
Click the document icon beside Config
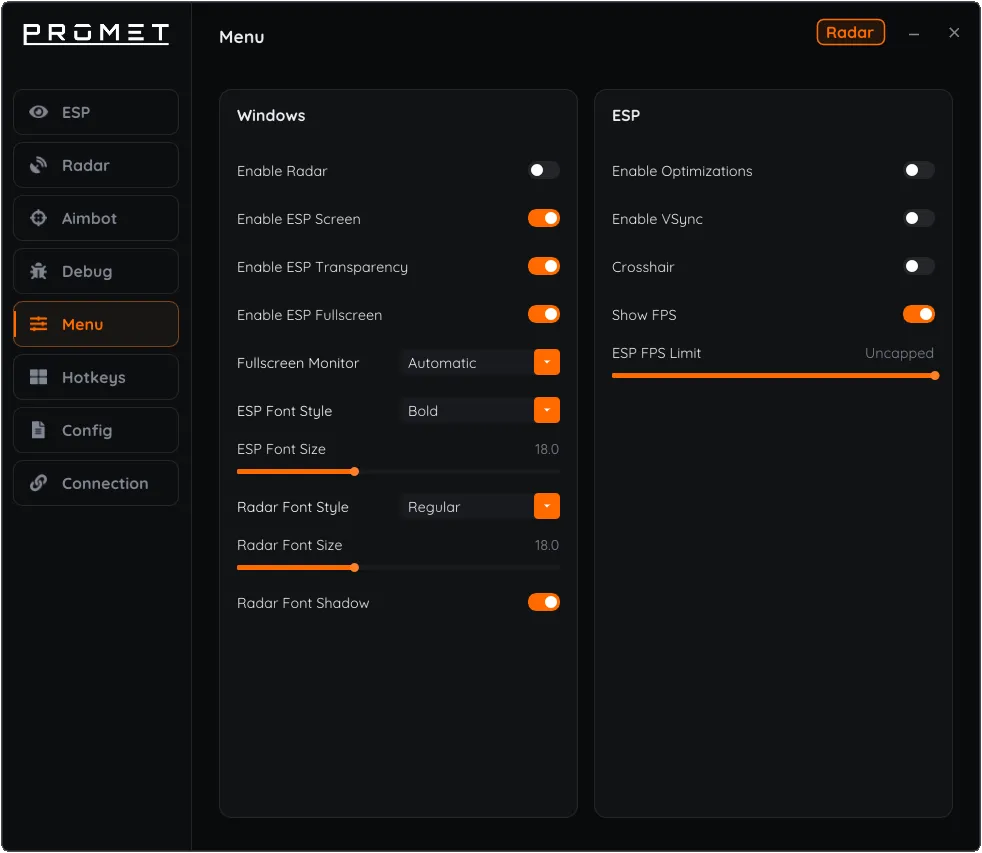38,430
